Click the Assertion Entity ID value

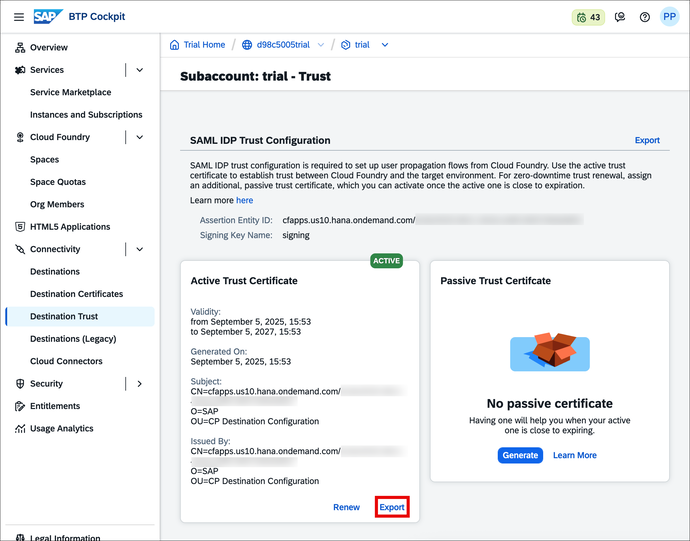pos(433,220)
